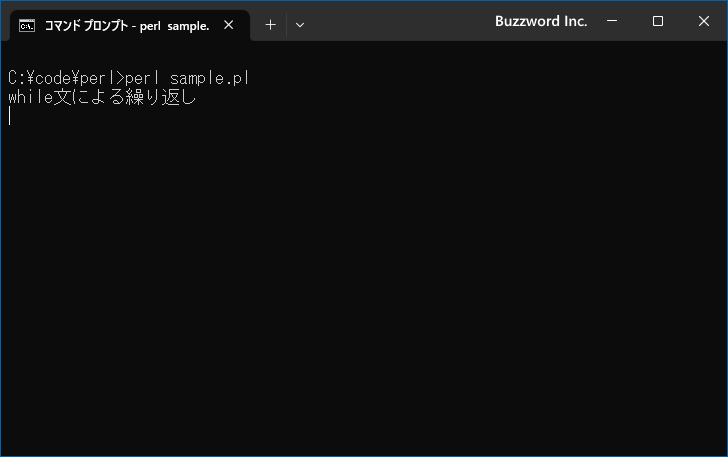This screenshot has width=728, height=457.
Task: Maximize the terminal window
Action: click(657, 21)
